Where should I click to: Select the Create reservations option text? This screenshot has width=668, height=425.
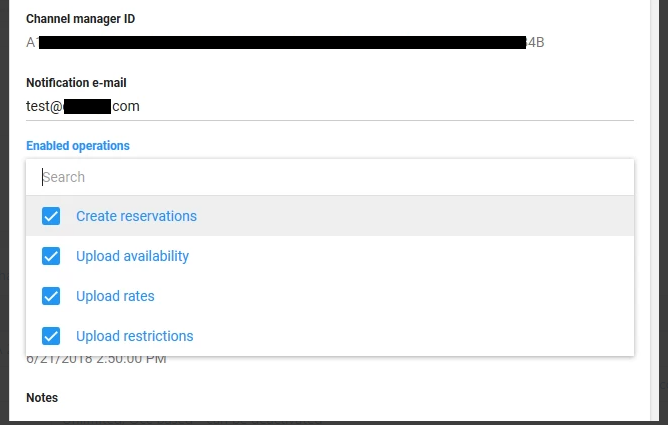[136, 216]
